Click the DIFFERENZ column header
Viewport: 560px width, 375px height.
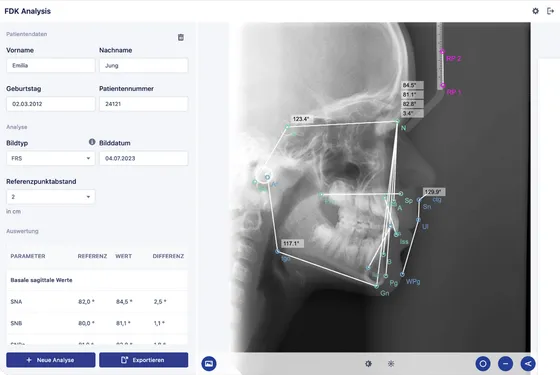click(168, 256)
